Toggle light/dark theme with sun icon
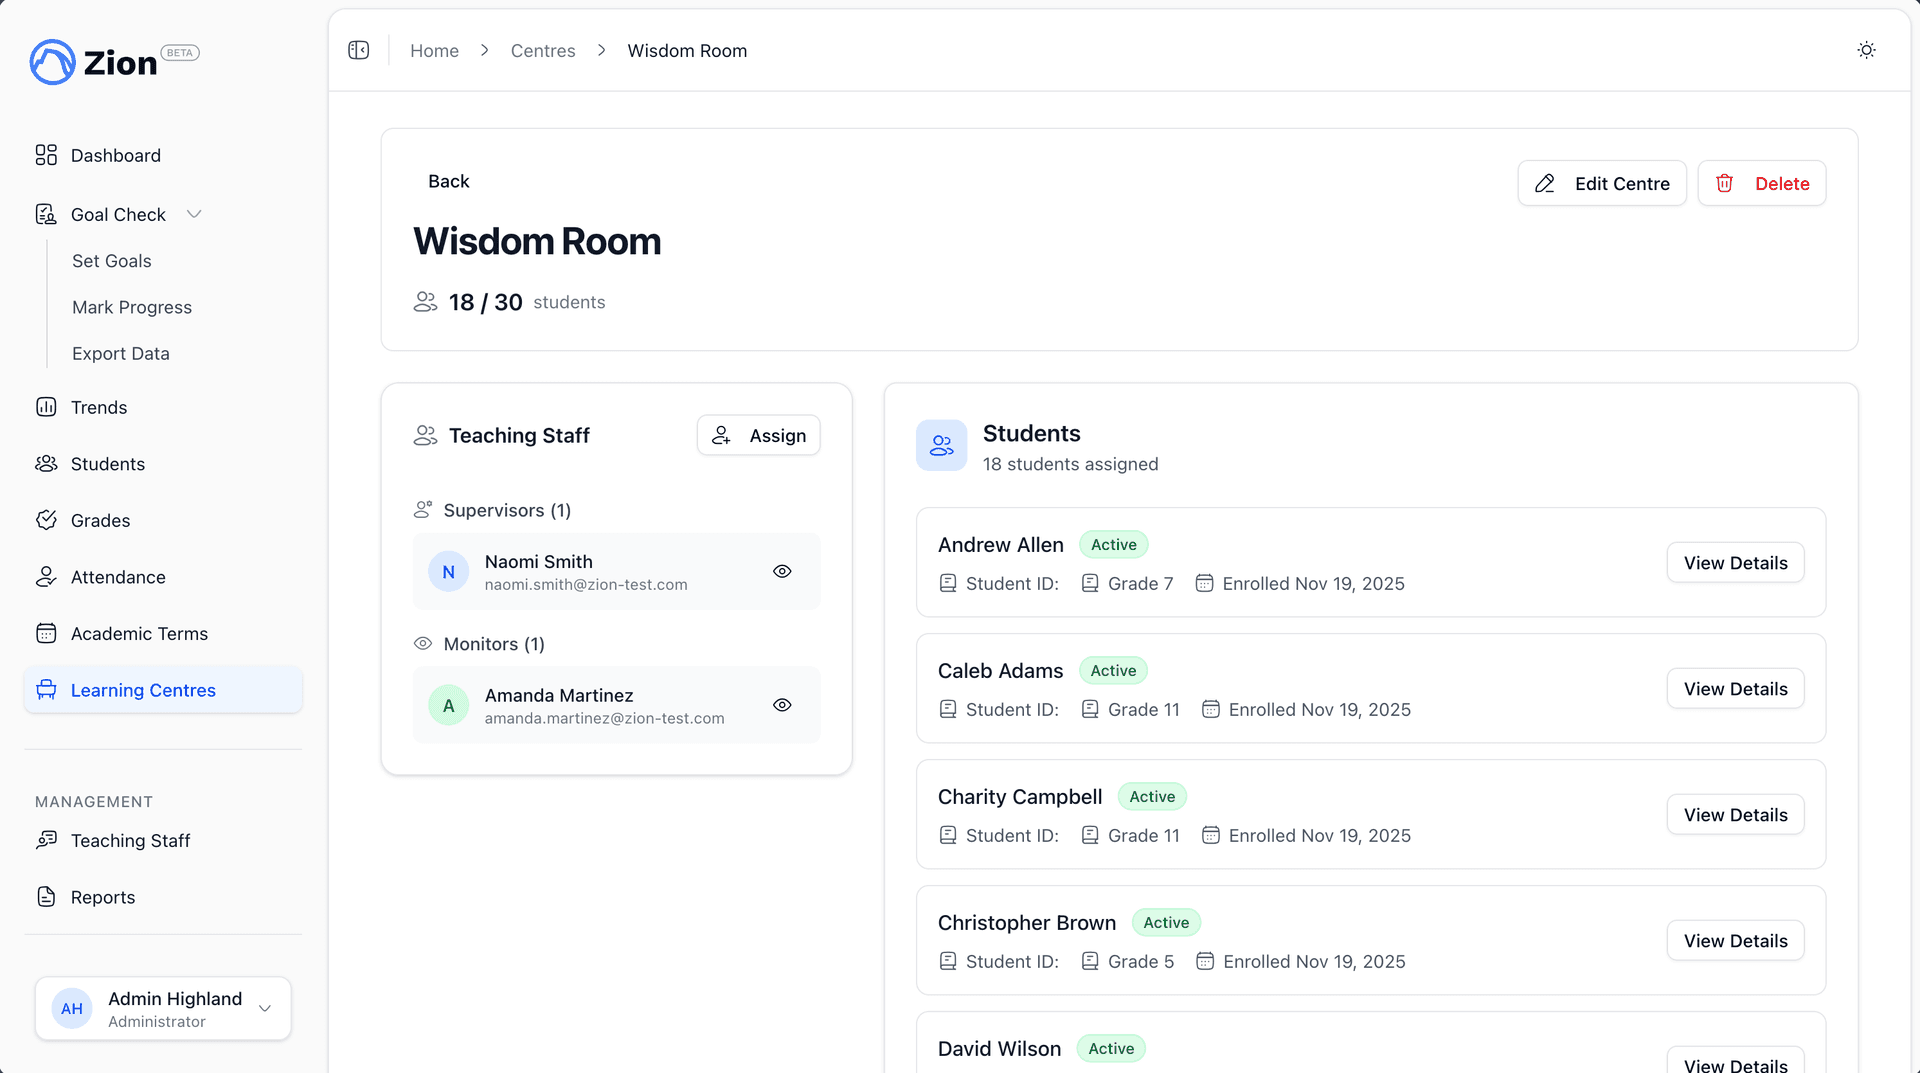Screen dimensions: 1920x1073 1866,49
